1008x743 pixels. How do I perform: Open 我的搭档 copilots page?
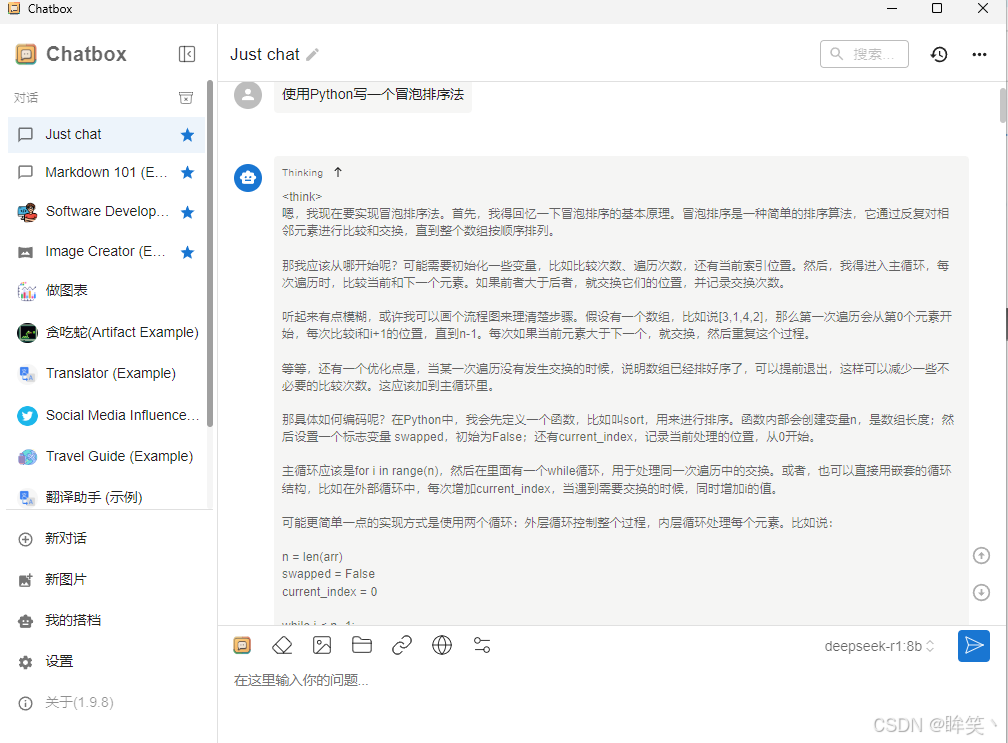click(x=106, y=621)
